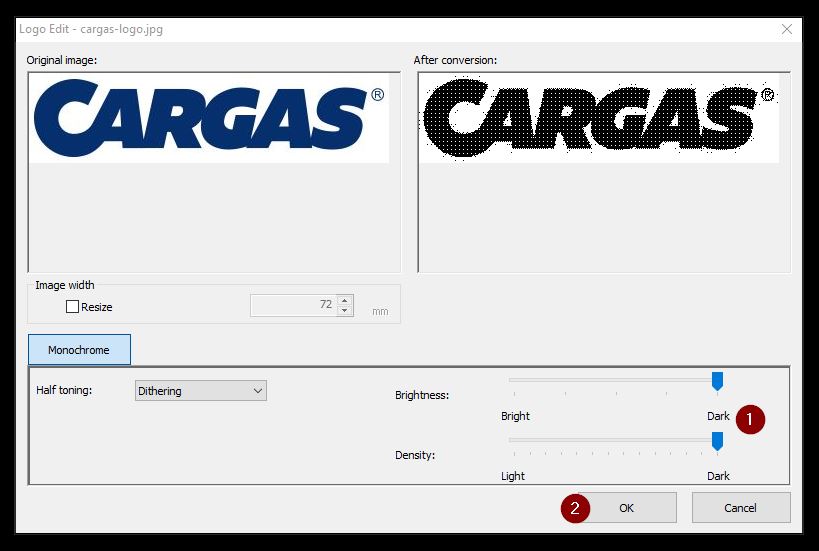
Task: Click the converted Cargas logo preview
Action: click(599, 118)
